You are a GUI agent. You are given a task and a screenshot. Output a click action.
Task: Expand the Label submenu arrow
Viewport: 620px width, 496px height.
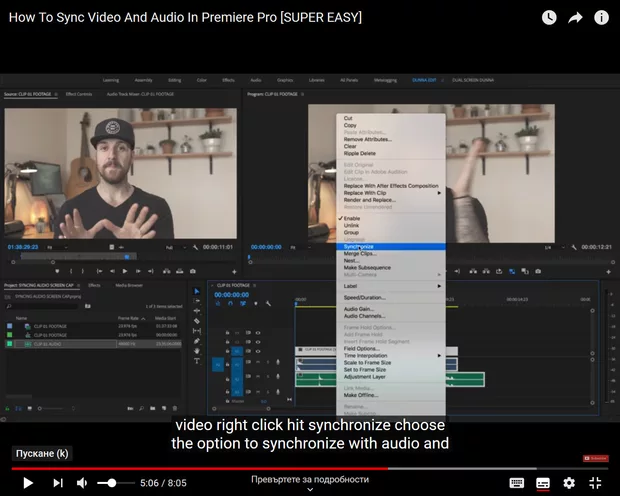pos(439,286)
